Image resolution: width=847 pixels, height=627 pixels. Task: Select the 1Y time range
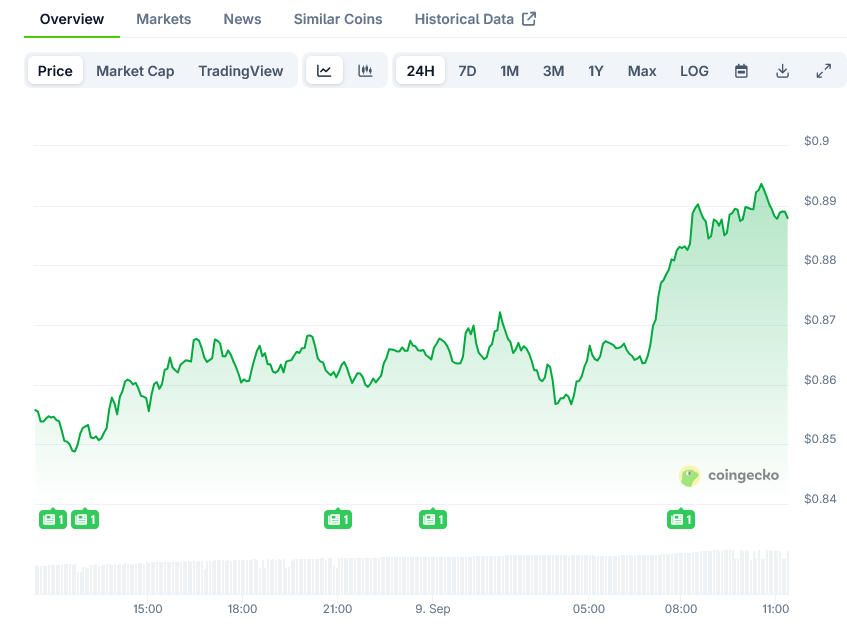point(596,71)
